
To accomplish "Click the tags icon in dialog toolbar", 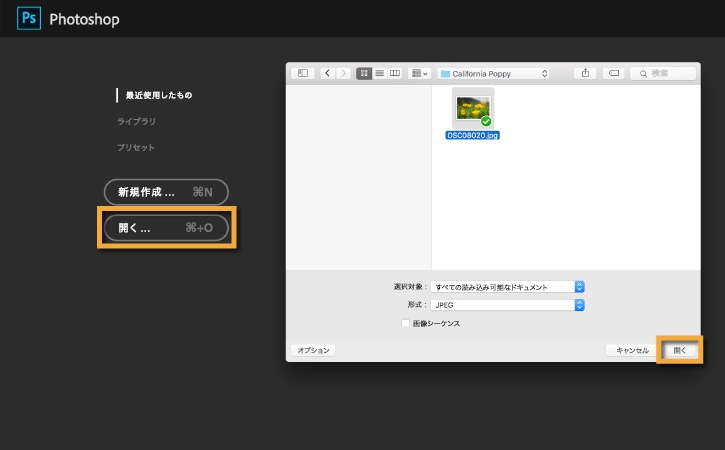I will 614,73.
